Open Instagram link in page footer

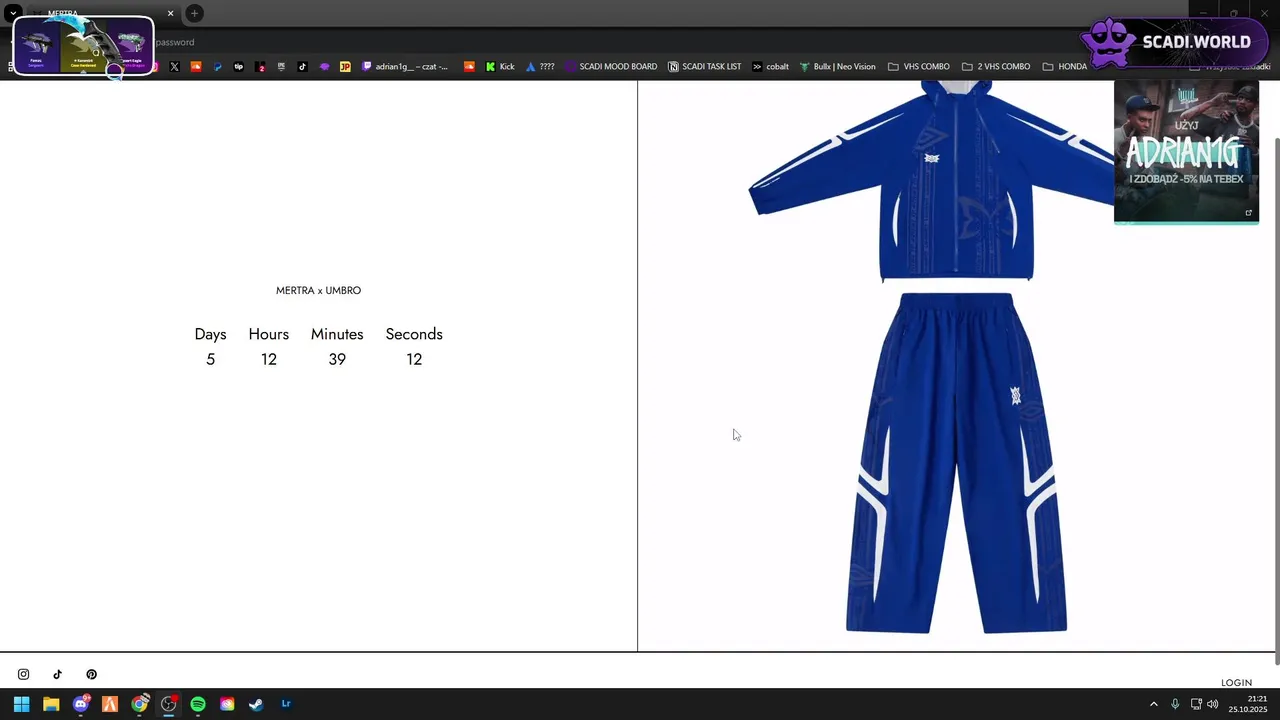coord(24,674)
